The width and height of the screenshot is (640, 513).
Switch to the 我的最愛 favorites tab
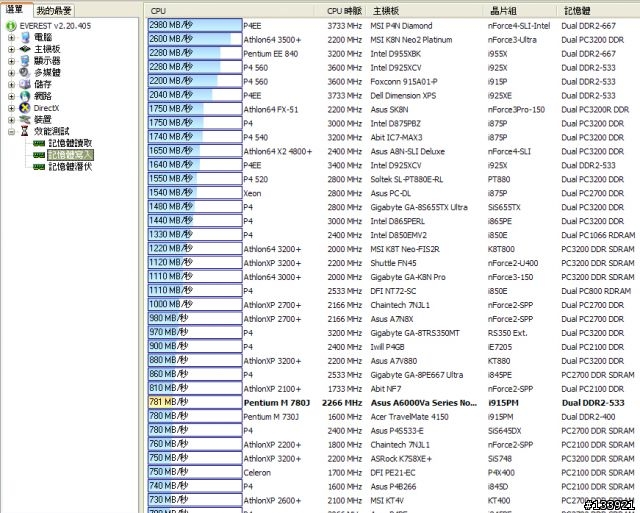click(54, 10)
